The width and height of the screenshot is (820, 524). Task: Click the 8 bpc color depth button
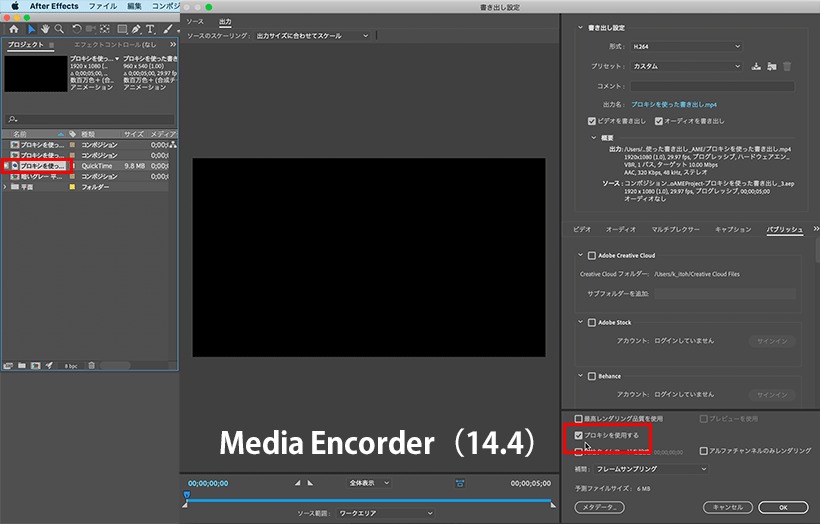click(71, 366)
